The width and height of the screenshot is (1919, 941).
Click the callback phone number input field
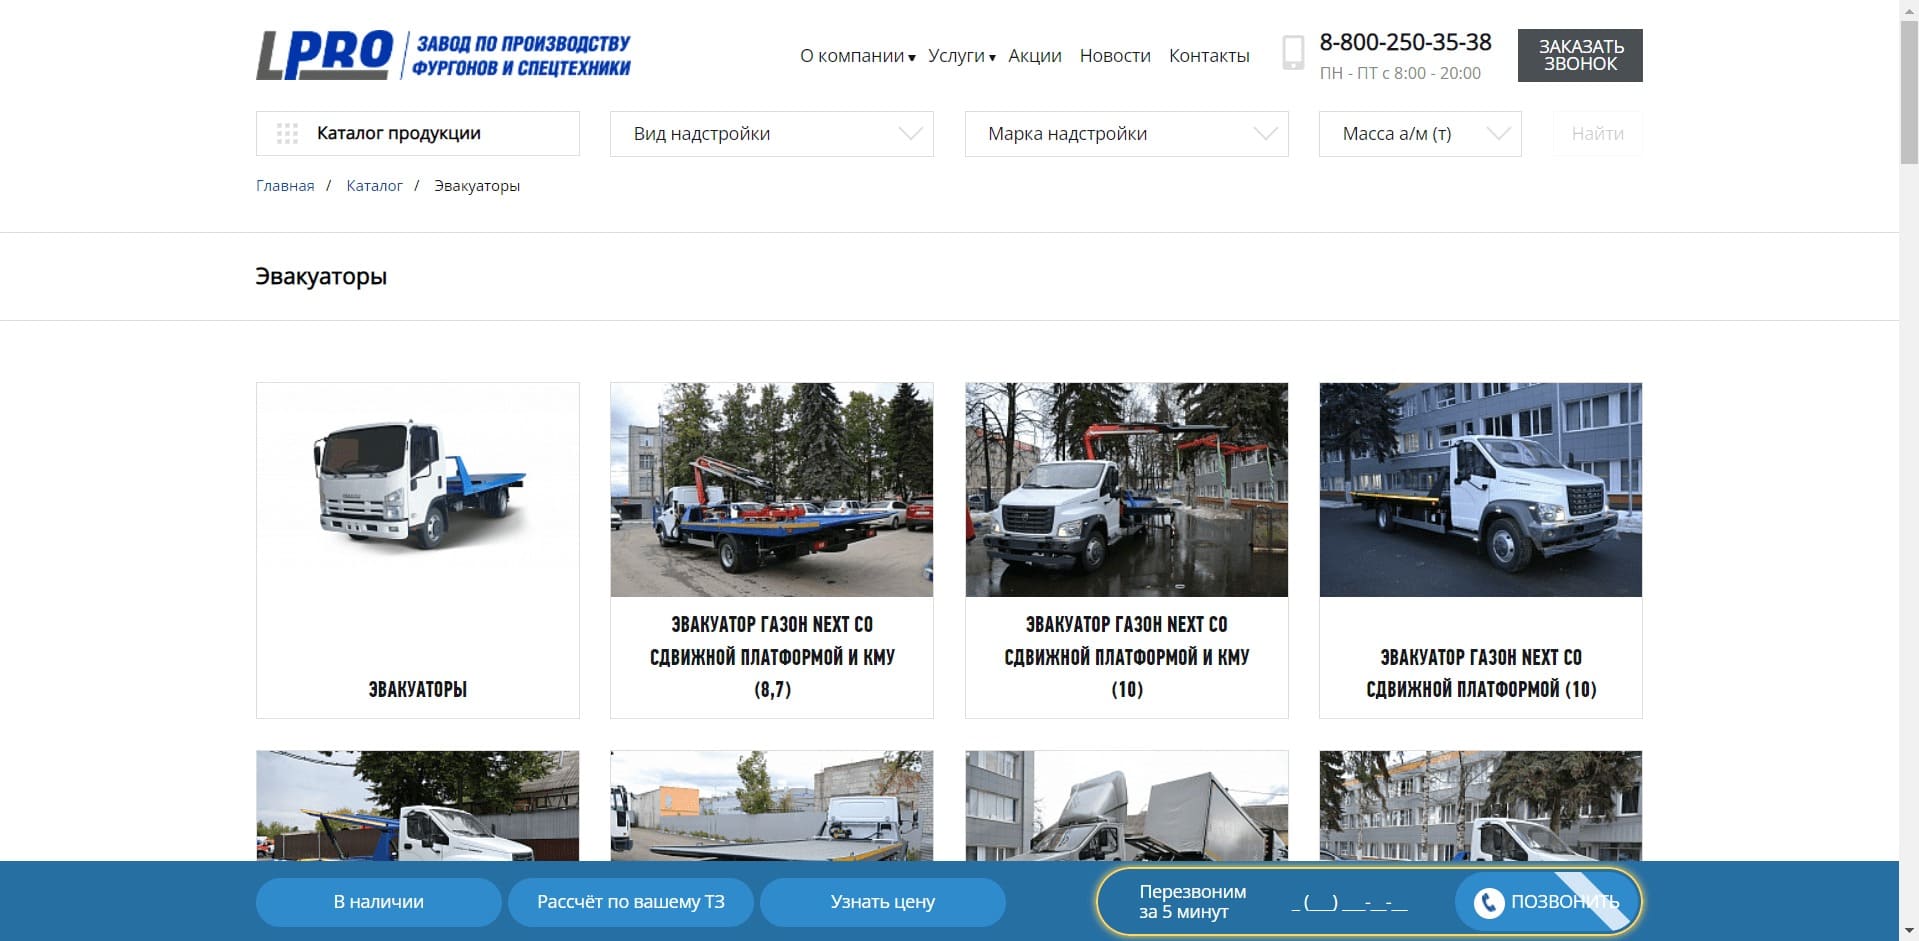coord(1349,903)
